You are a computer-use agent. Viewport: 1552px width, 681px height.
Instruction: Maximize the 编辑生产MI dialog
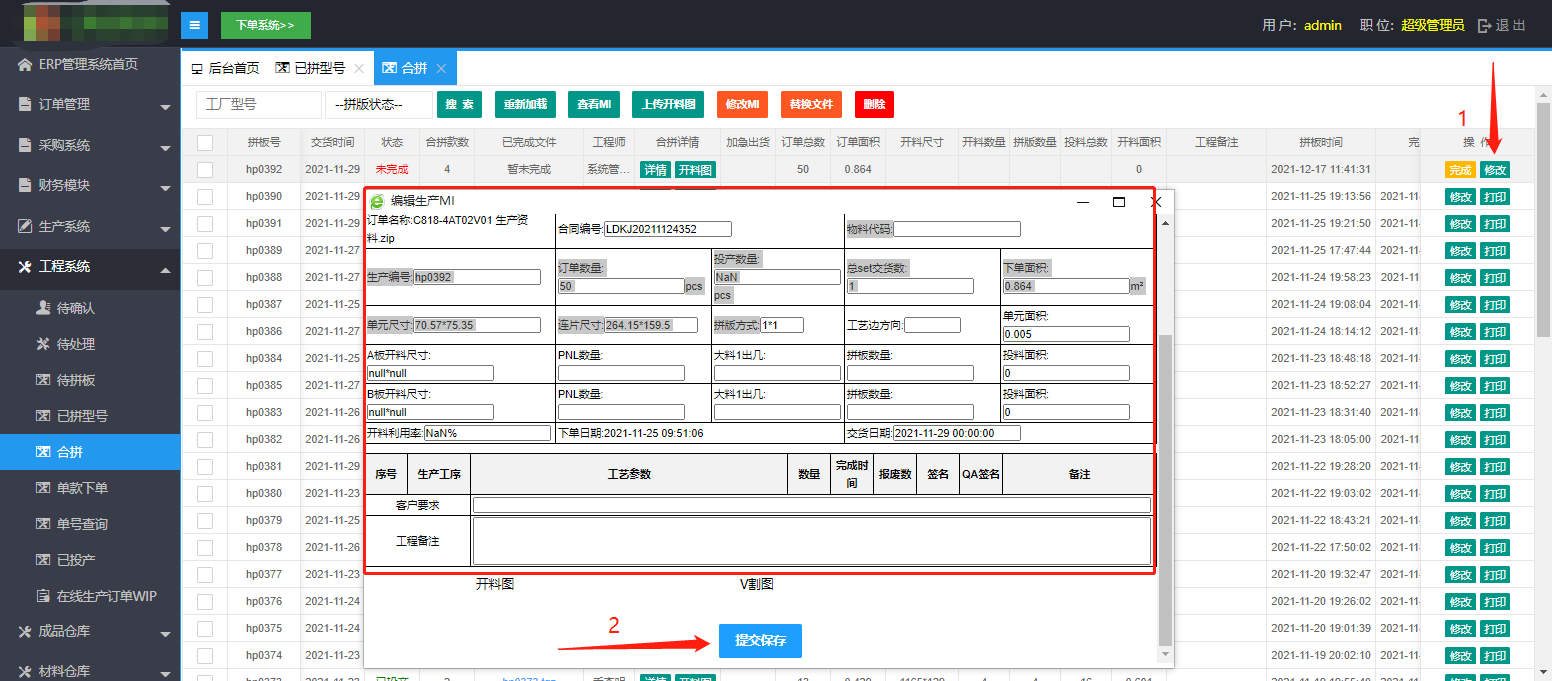(1119, 202)
